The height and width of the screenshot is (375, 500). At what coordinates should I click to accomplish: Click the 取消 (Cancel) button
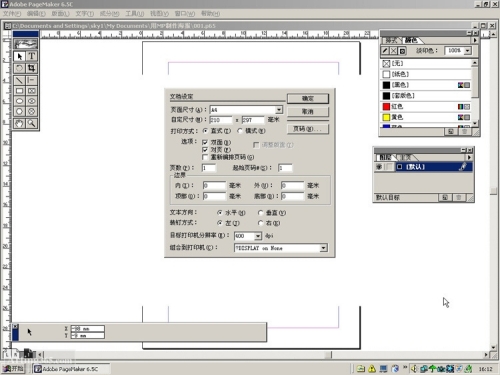click(x=308, y=111)
